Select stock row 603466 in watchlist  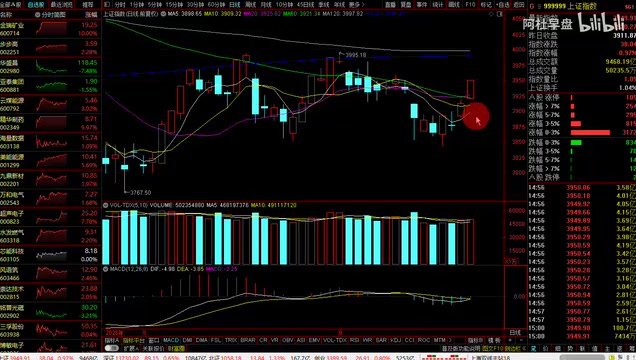50,274
